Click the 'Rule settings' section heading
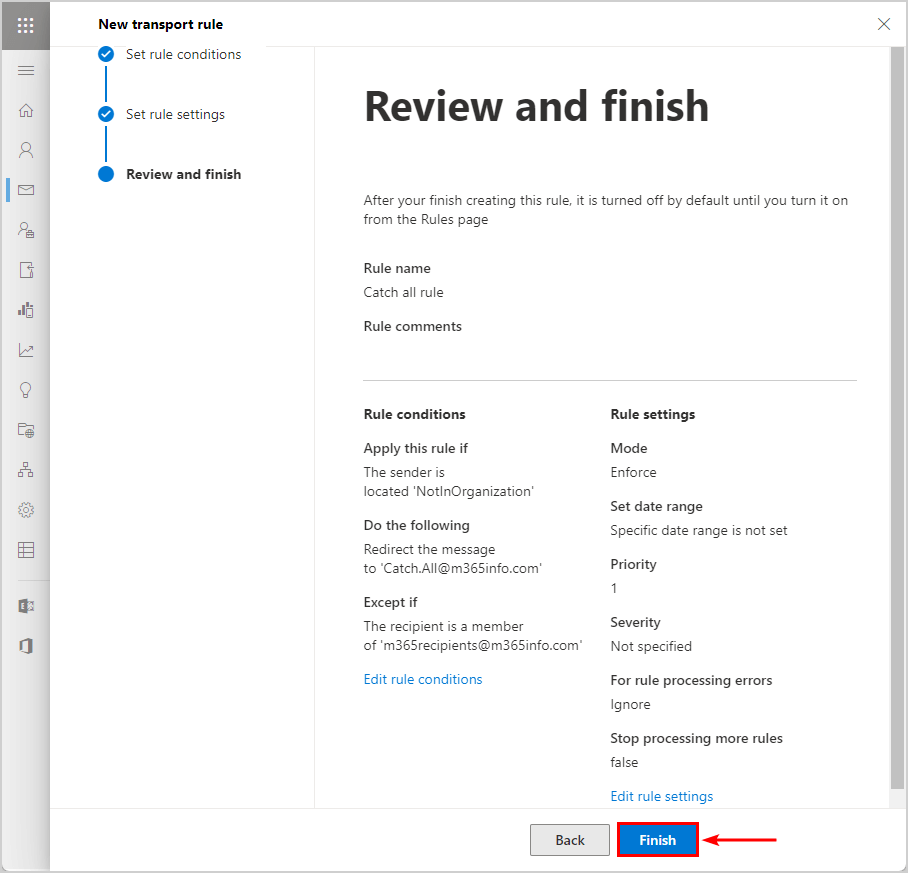 (x=653, y=415)
